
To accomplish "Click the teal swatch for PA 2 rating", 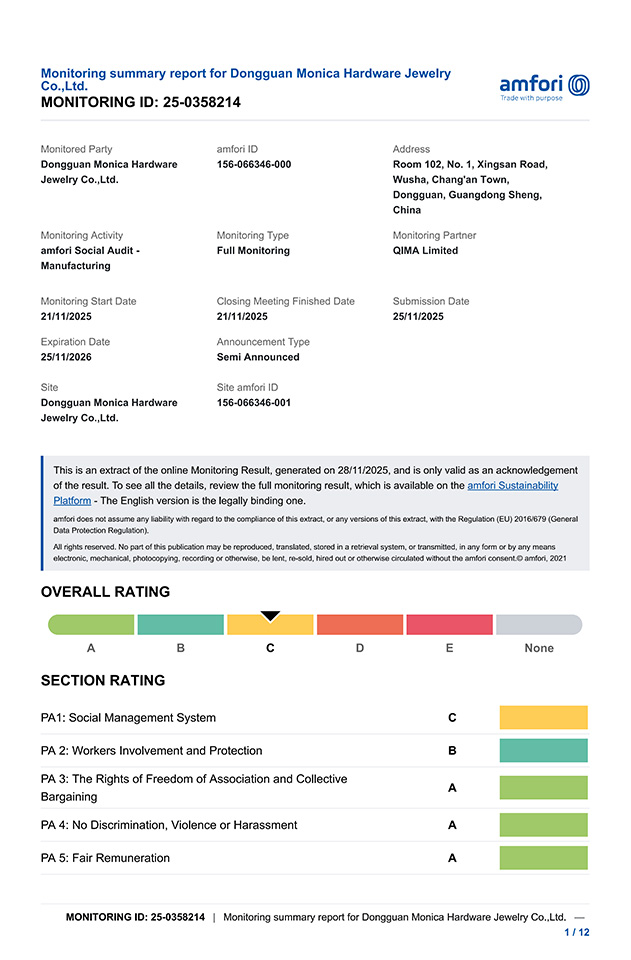I will (543, 750).
